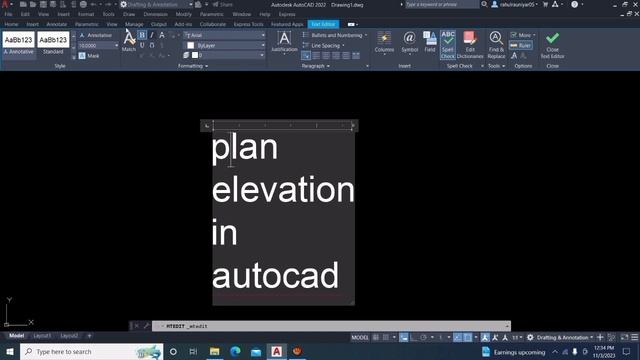Toggle Bold formatting

click(142, 35)
